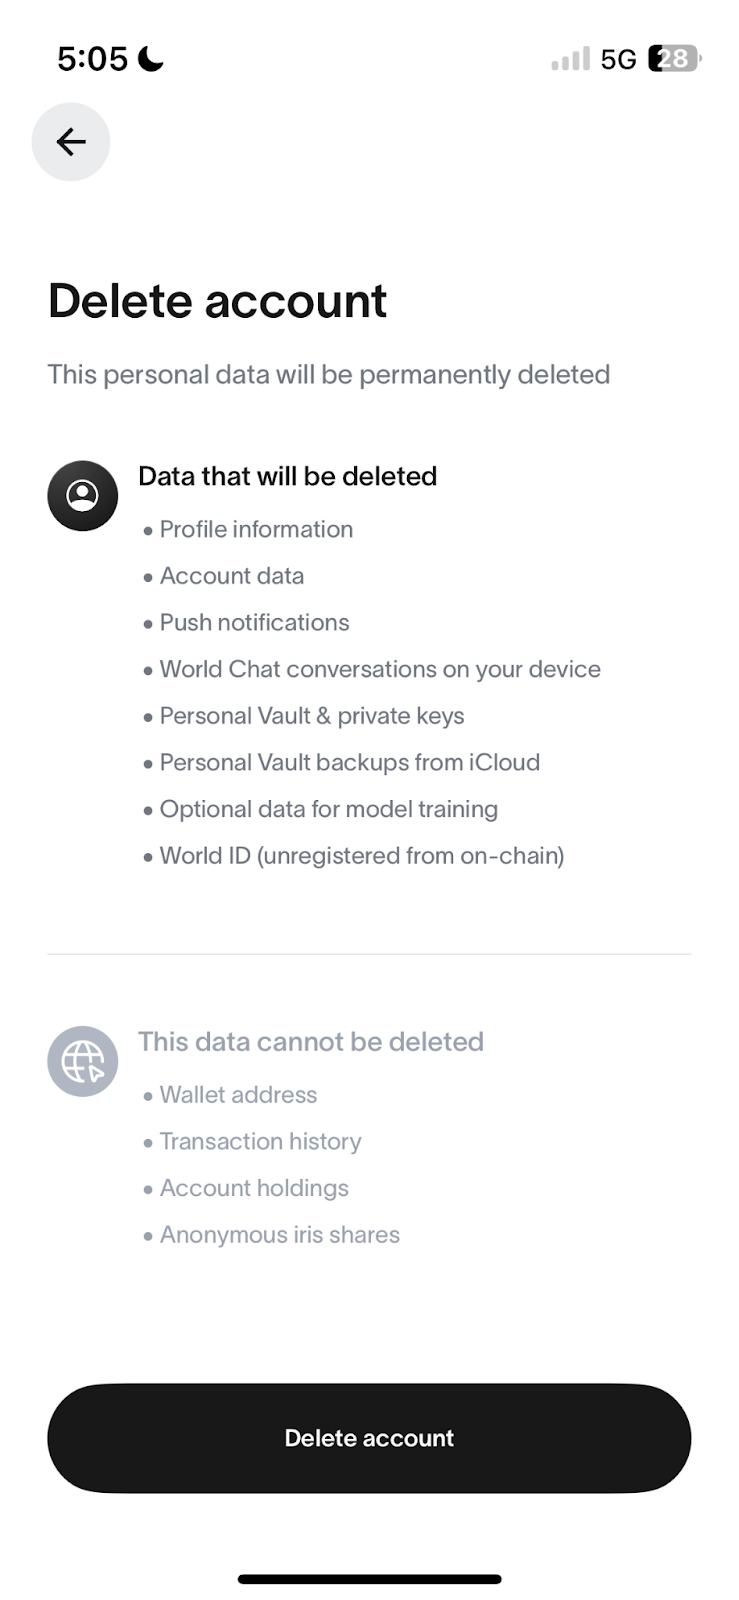Click the globe cursor icon

(x=83, y=1061)
